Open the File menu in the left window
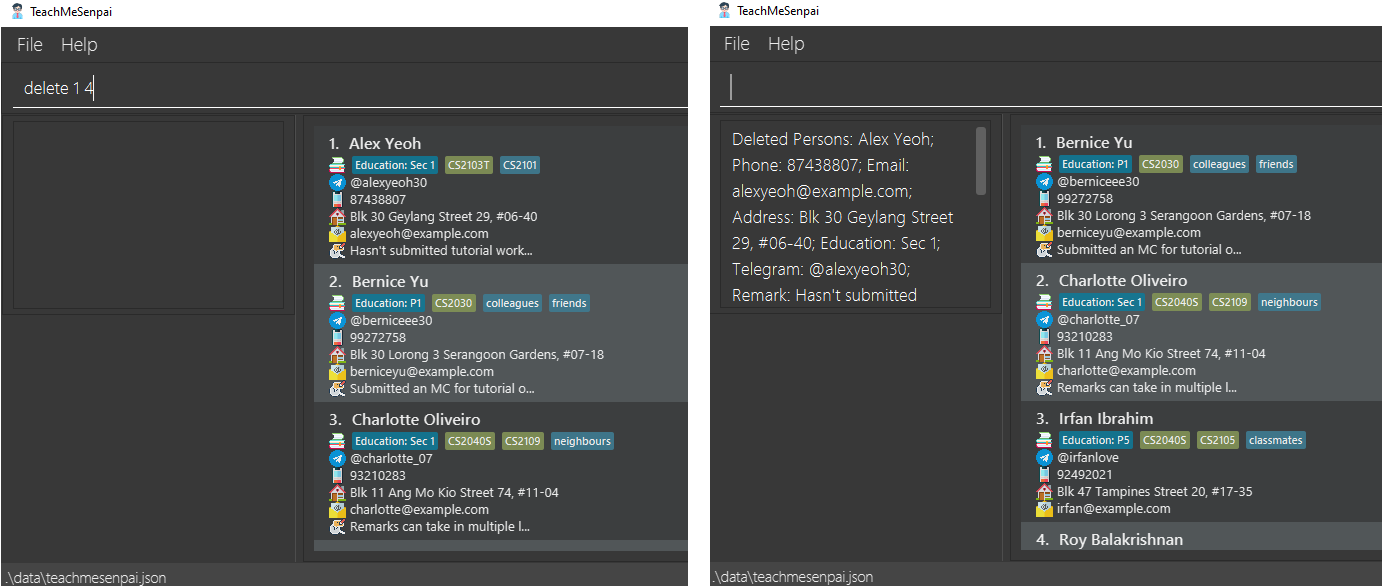The width and height of the screenshot is (1382, 586). (x=30, y=45)
